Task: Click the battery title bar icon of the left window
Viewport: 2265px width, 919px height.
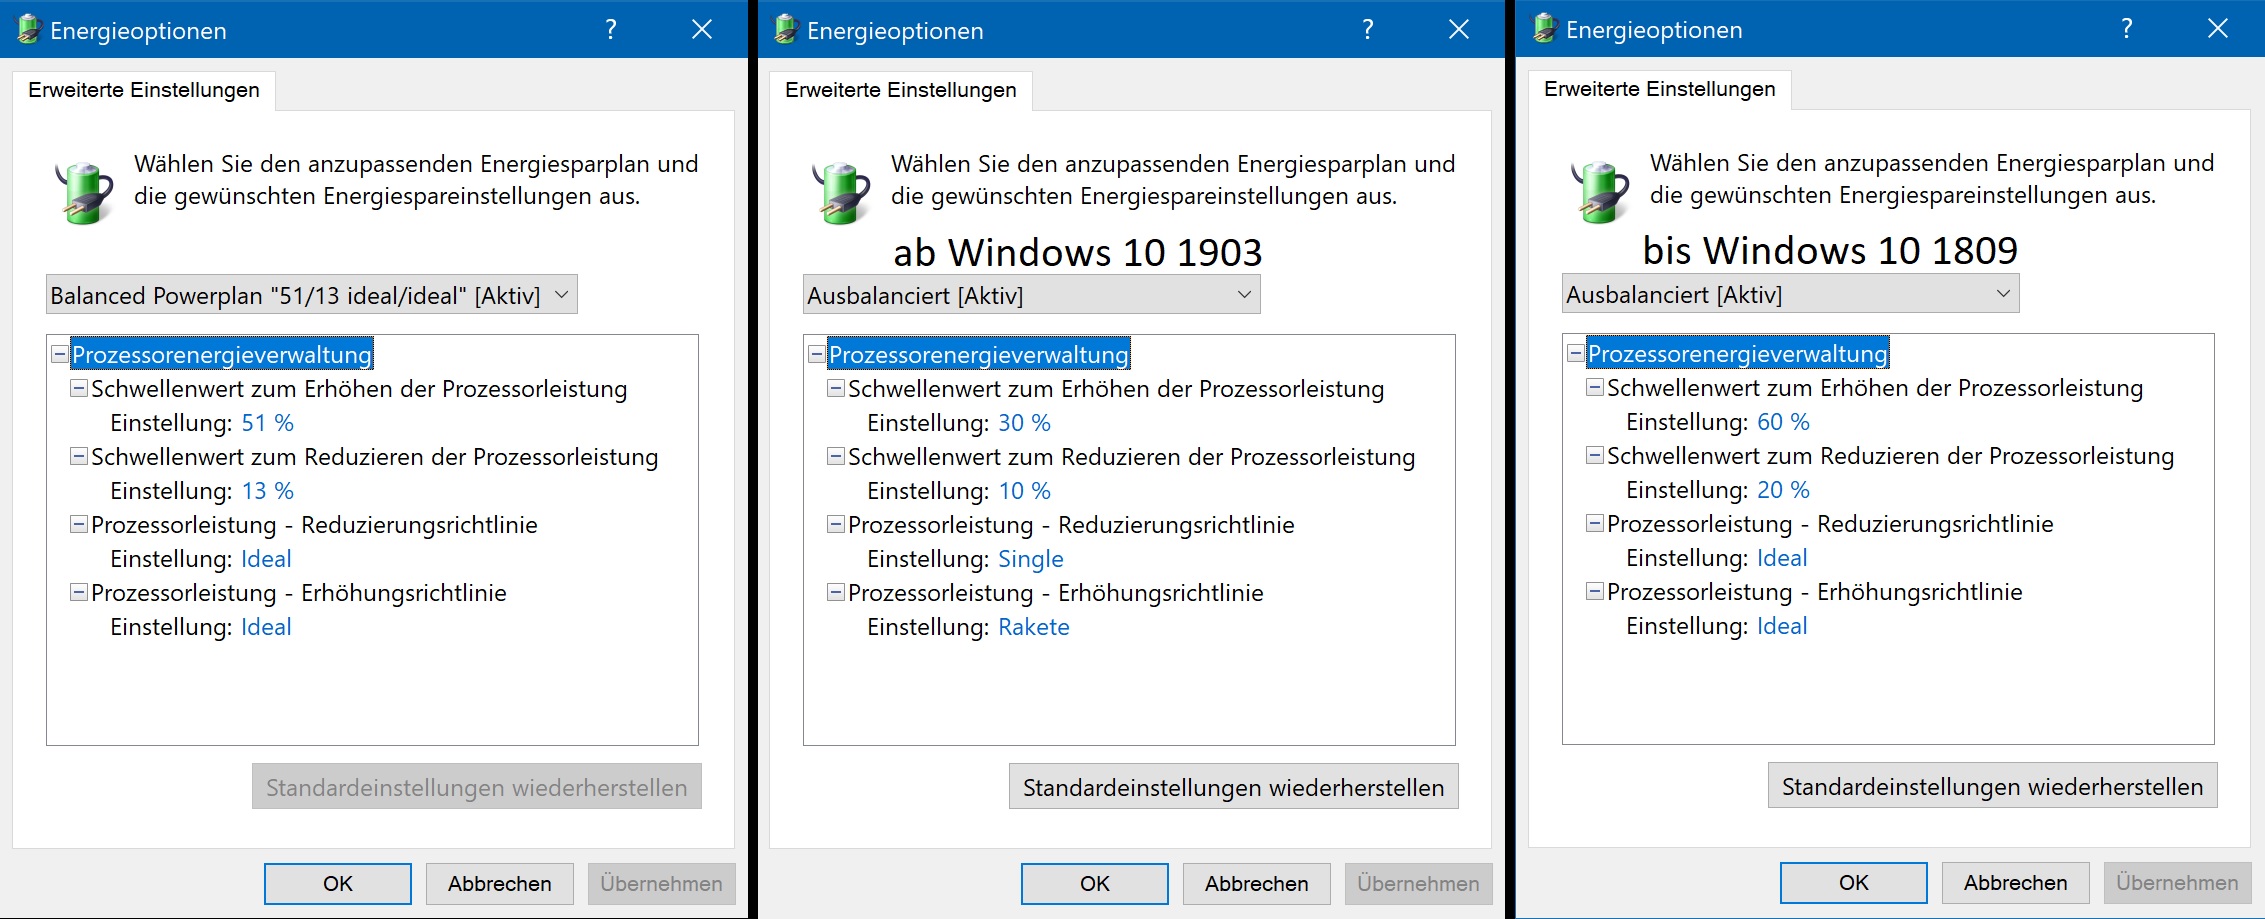Action: pyautogui.click(x=28, y=29)
